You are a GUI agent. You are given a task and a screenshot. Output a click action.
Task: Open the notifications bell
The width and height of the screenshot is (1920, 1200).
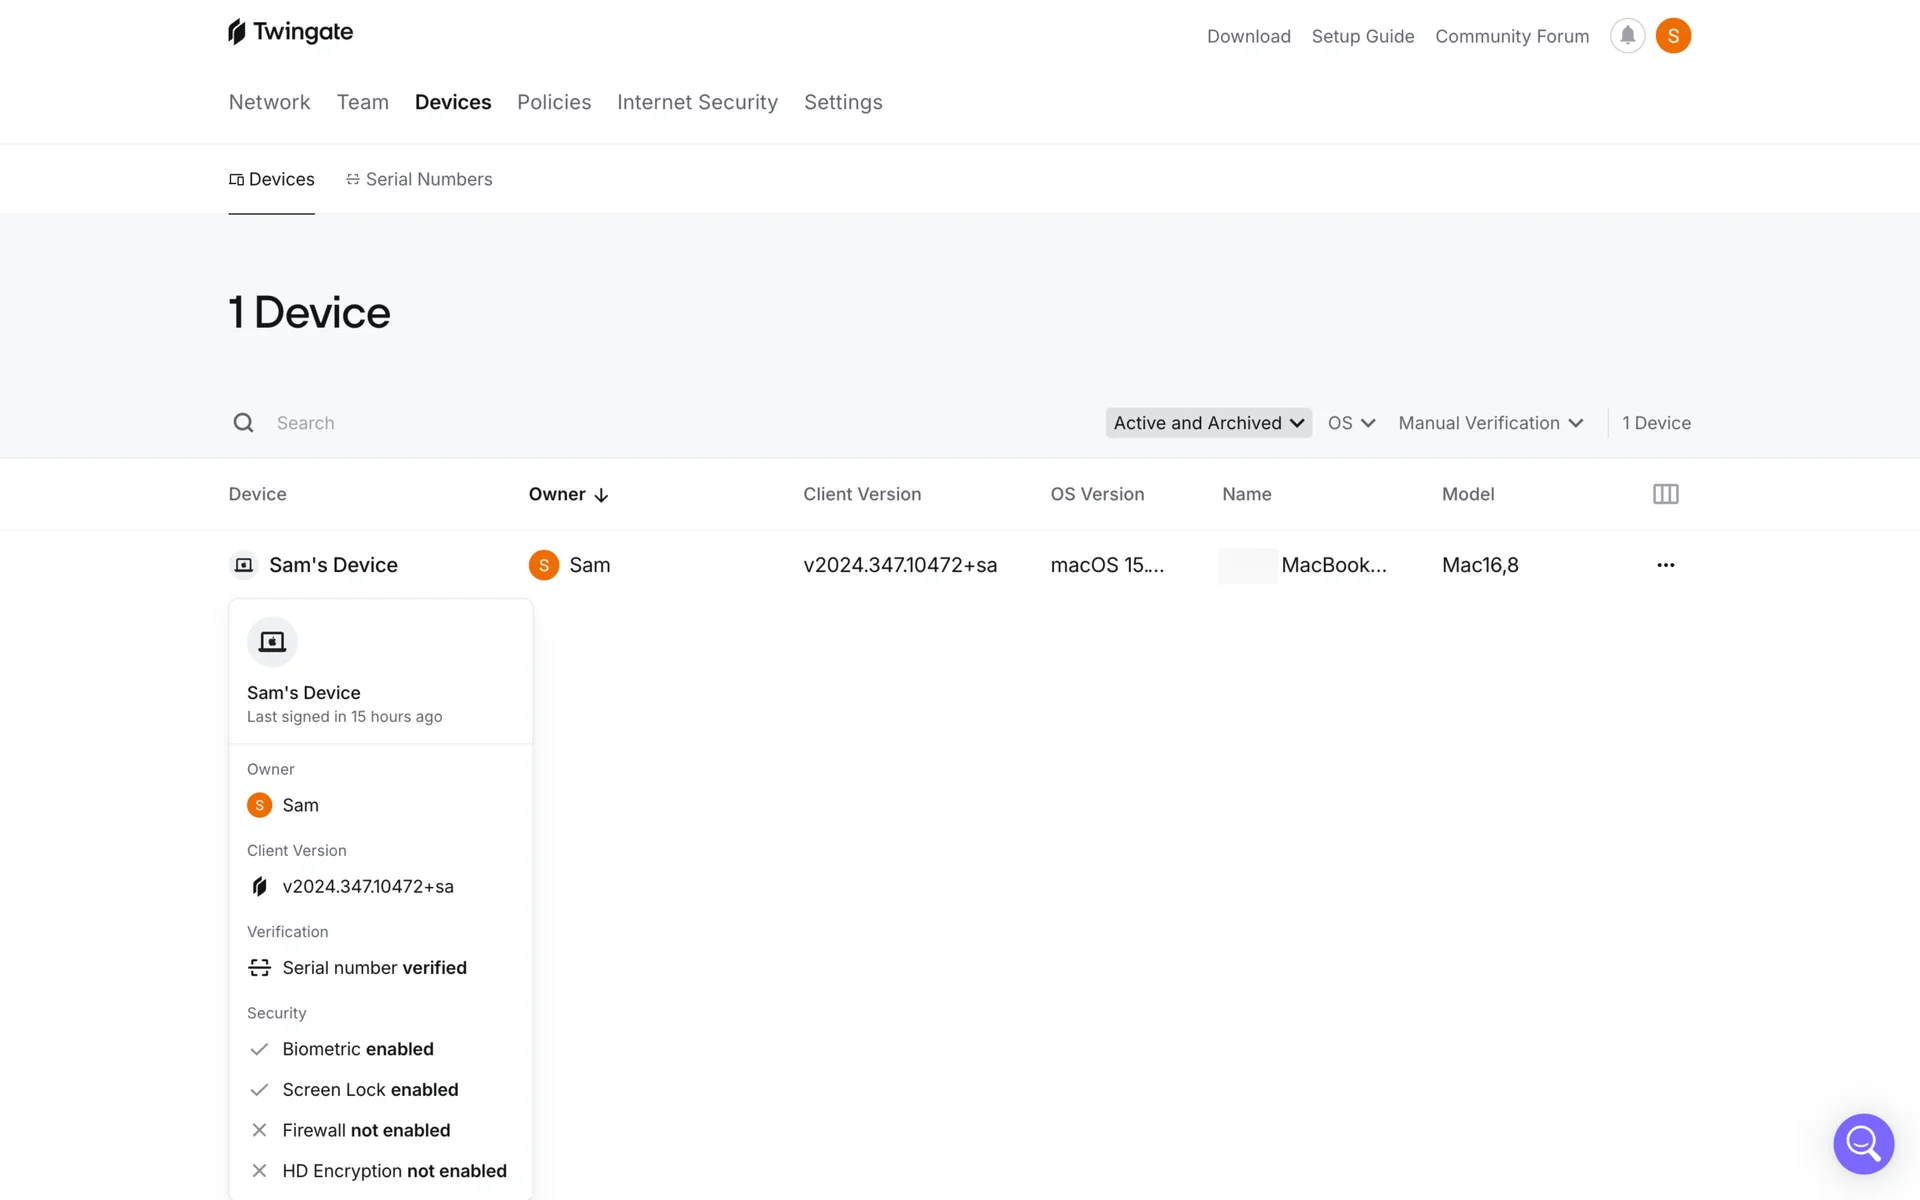(x=1627, y=36)
